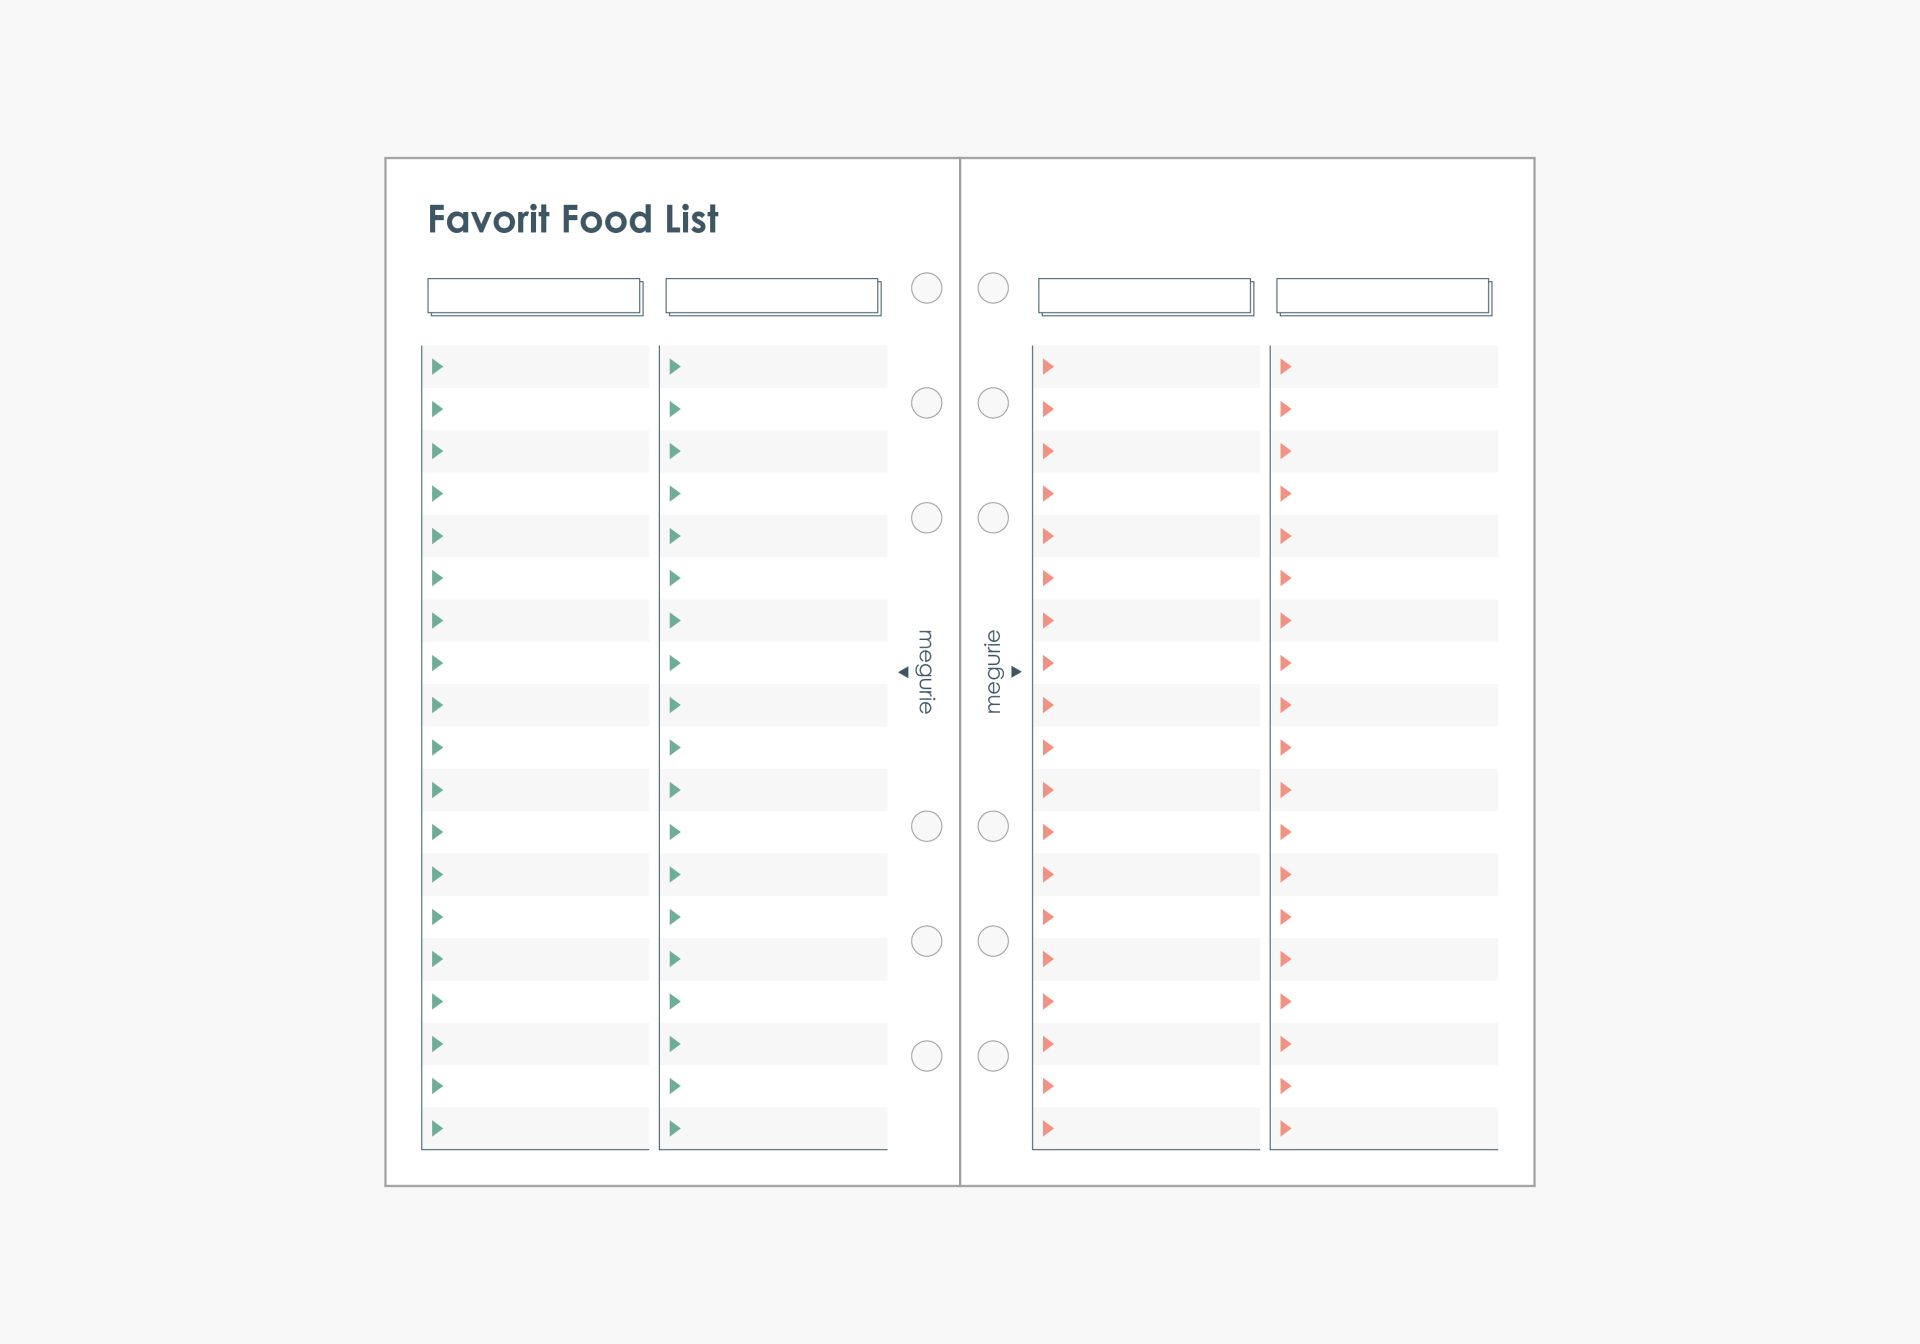Click the bottom red arrow in rightmost column

[x=1286, y=1128]
